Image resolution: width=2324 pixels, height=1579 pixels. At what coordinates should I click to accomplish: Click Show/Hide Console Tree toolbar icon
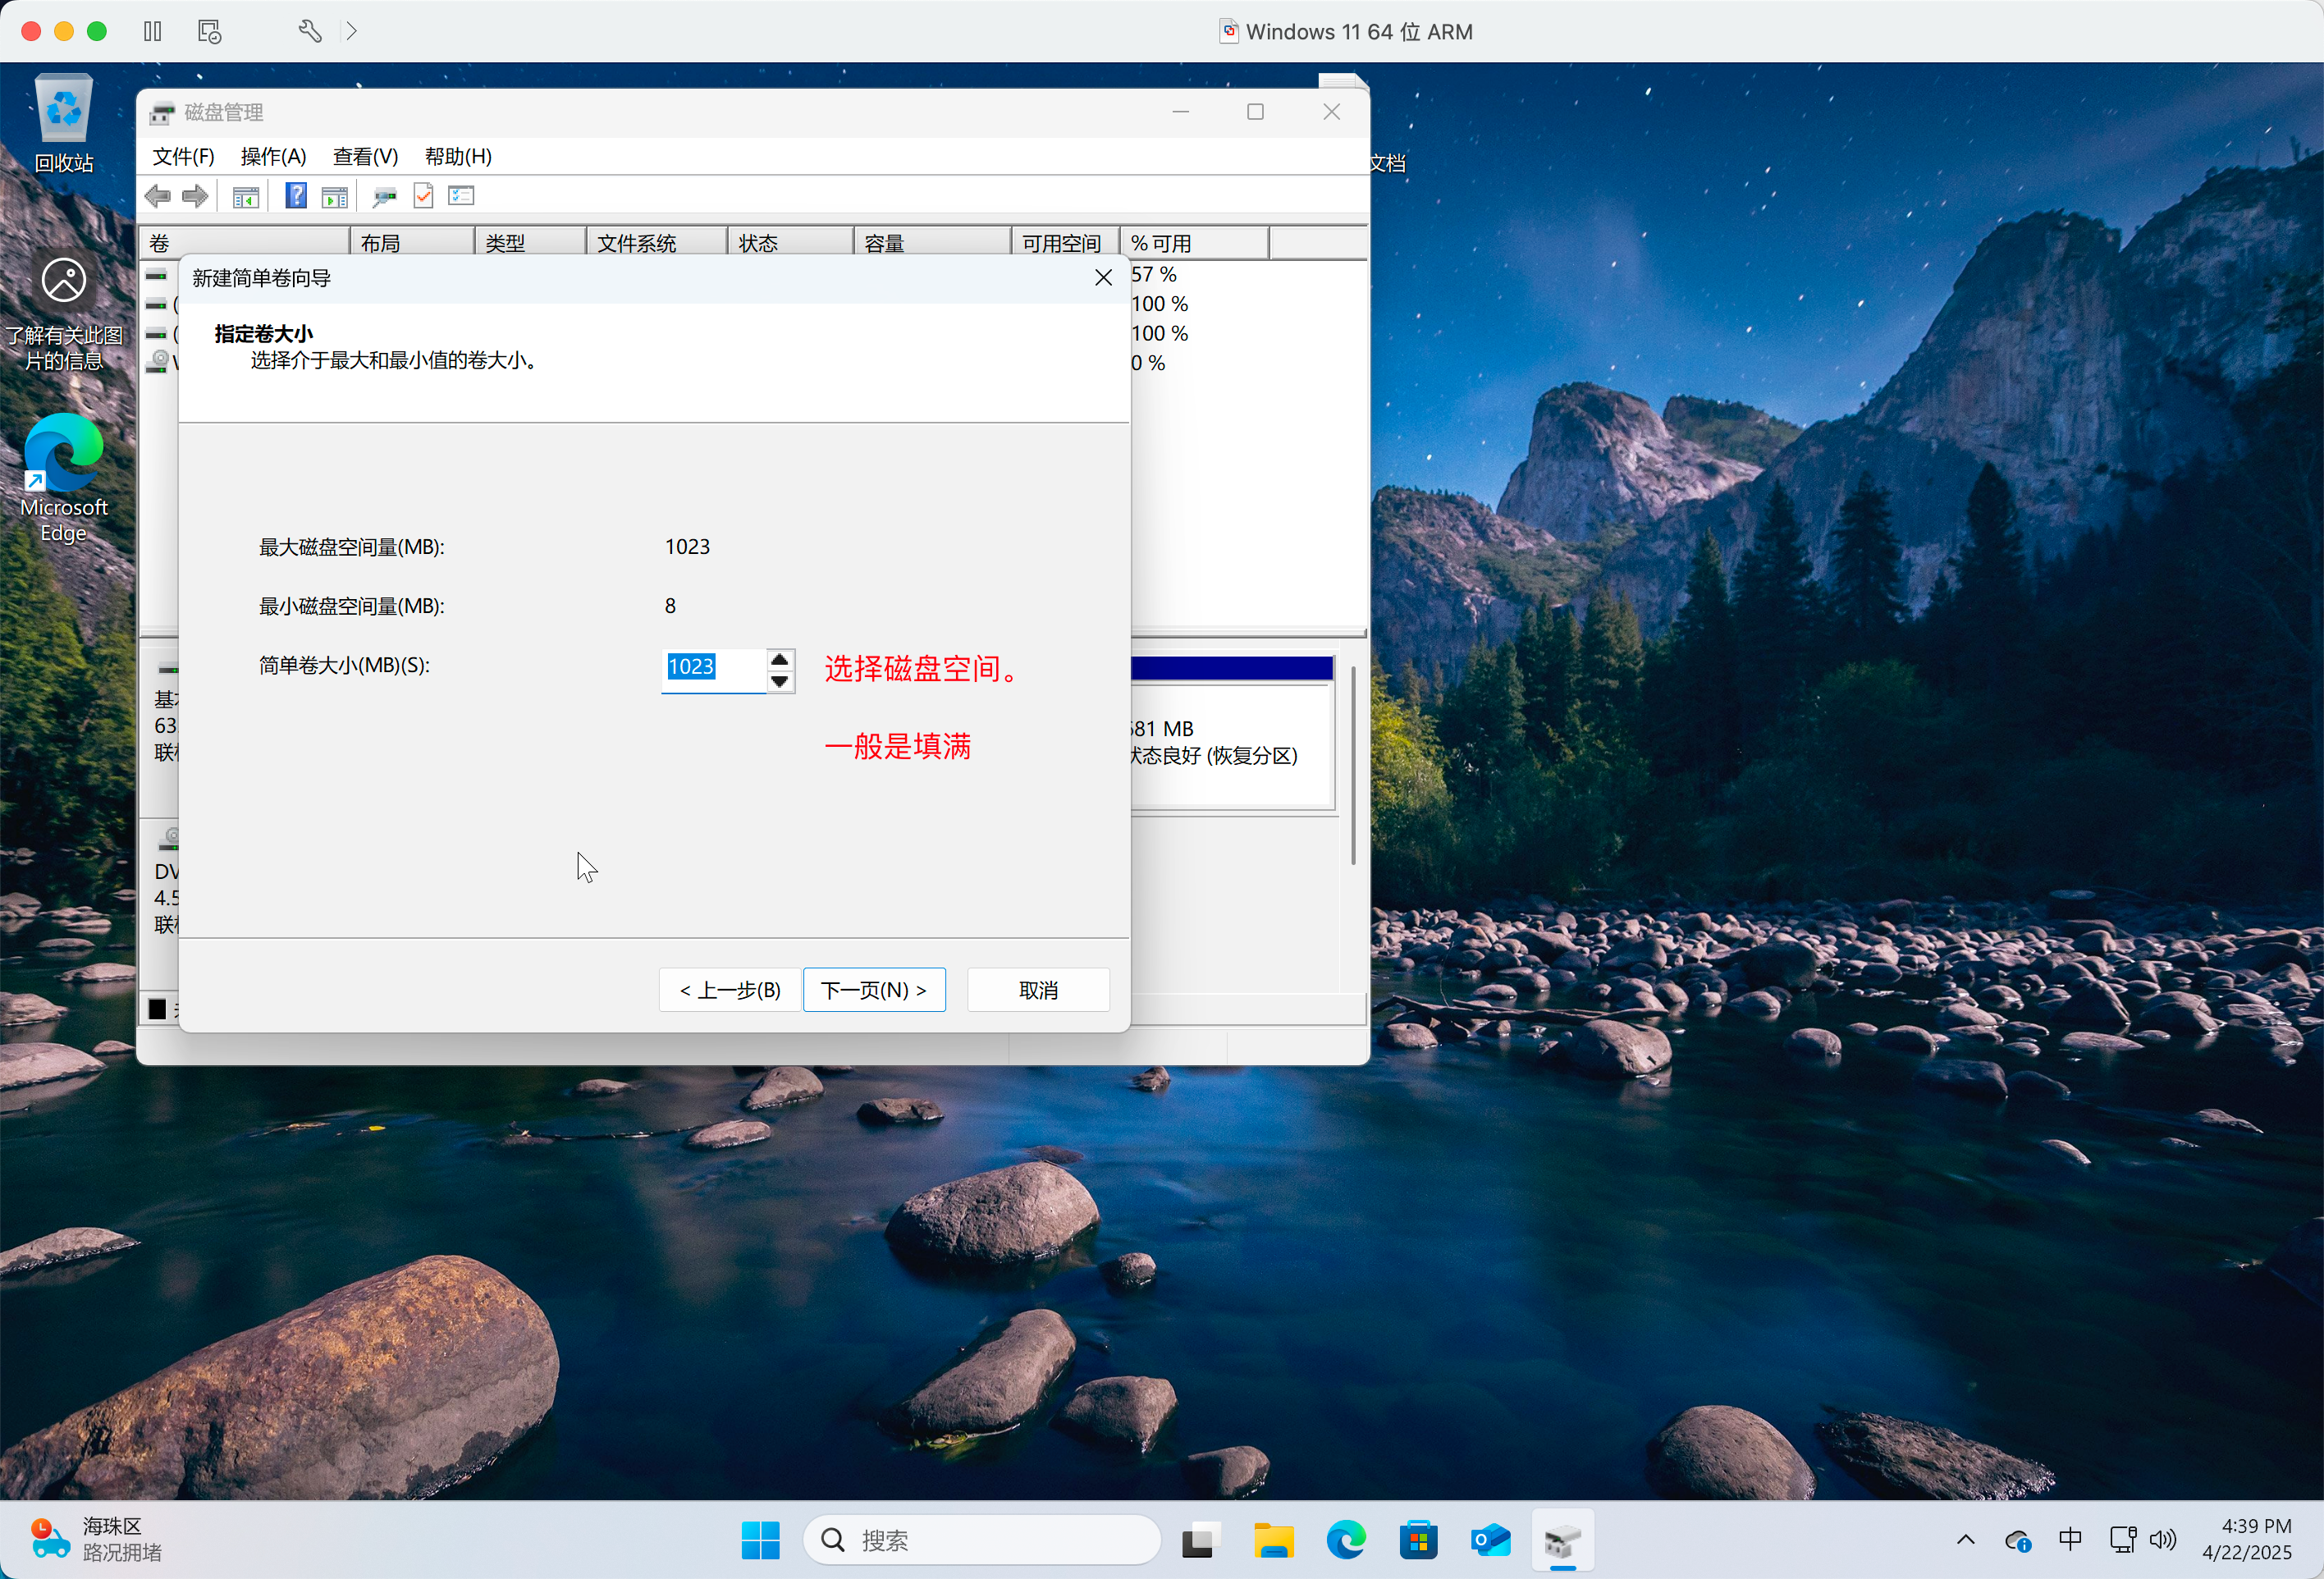point(245,197)
